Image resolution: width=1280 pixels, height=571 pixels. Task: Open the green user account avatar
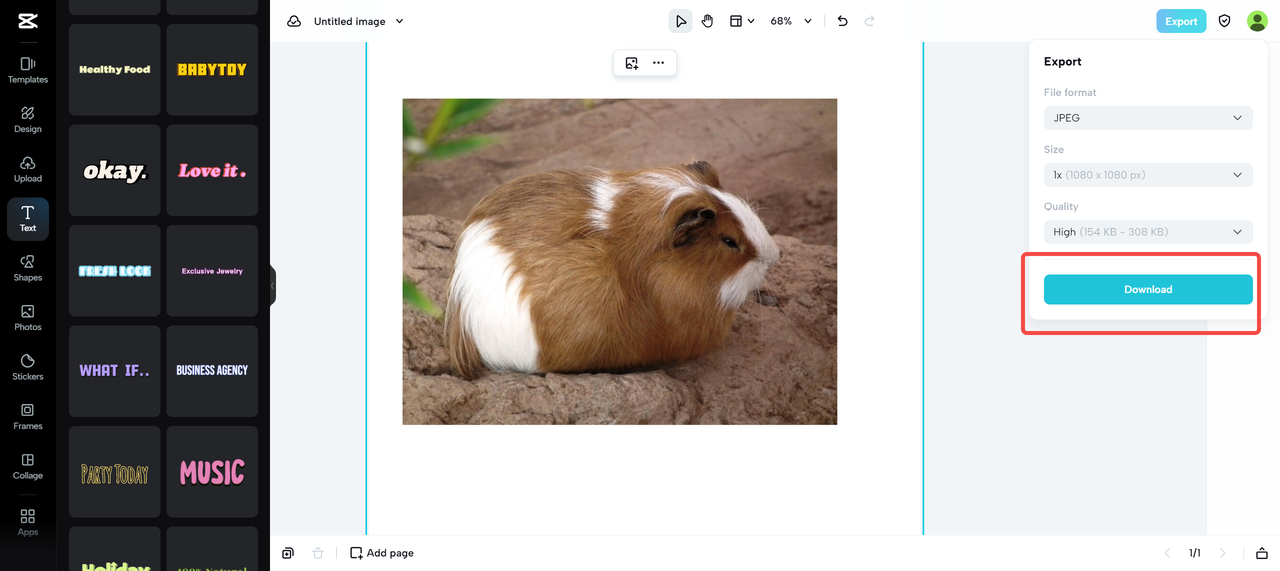tap(1257, 21)
